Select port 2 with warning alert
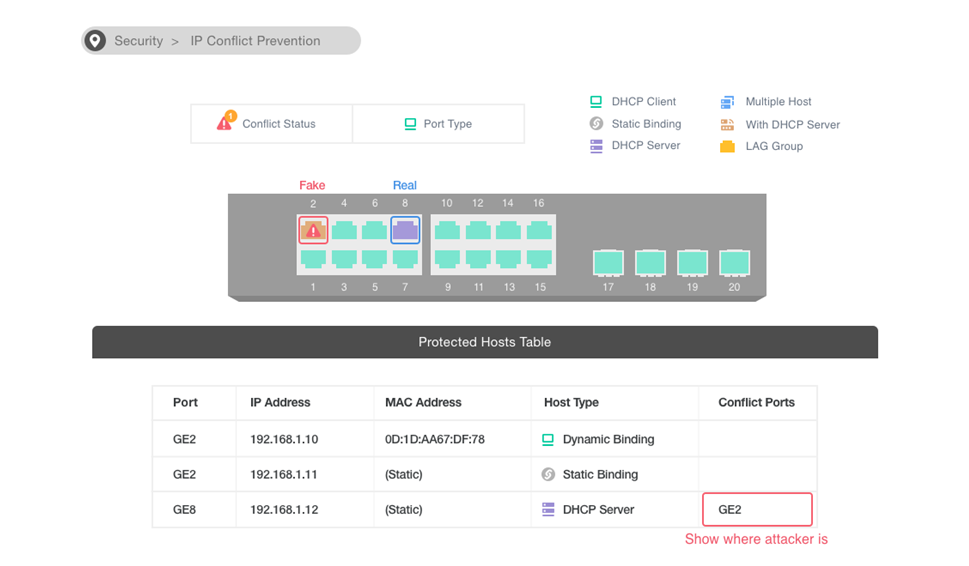The image size is (969, 566). click(x=313, y=230)
